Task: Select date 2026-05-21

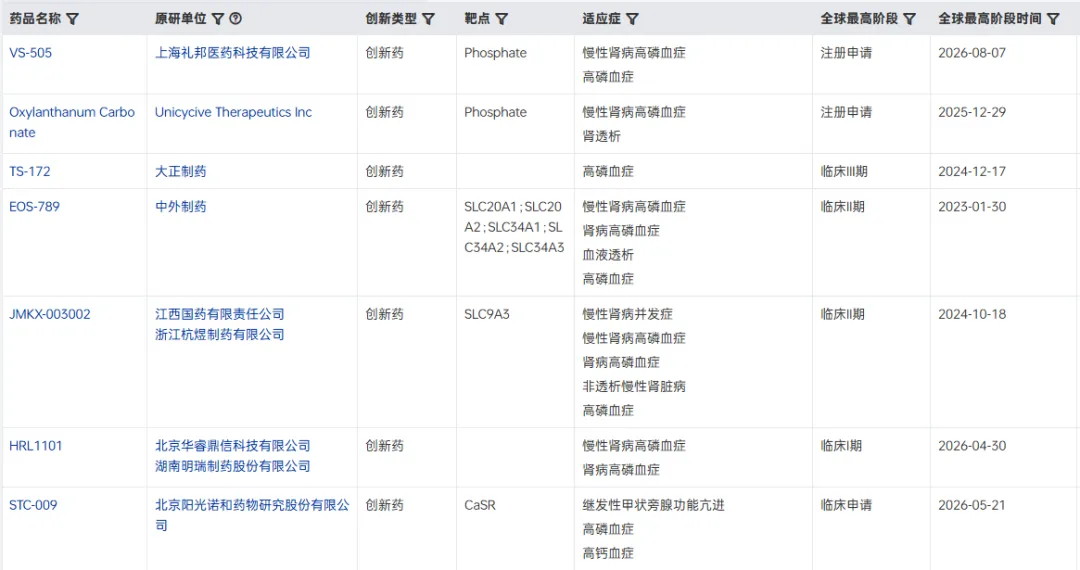Action: (x=972, y=505)
